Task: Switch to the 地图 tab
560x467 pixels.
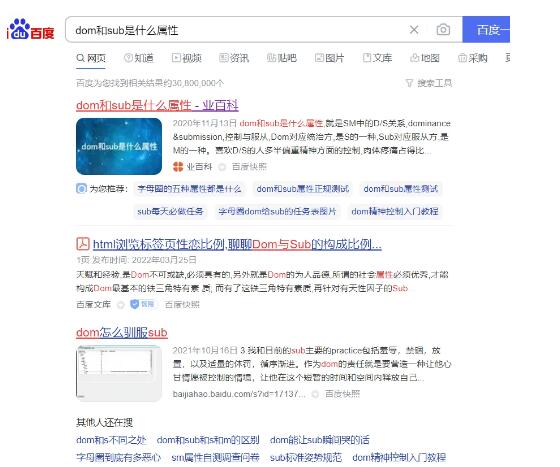Action: (425, 58)
